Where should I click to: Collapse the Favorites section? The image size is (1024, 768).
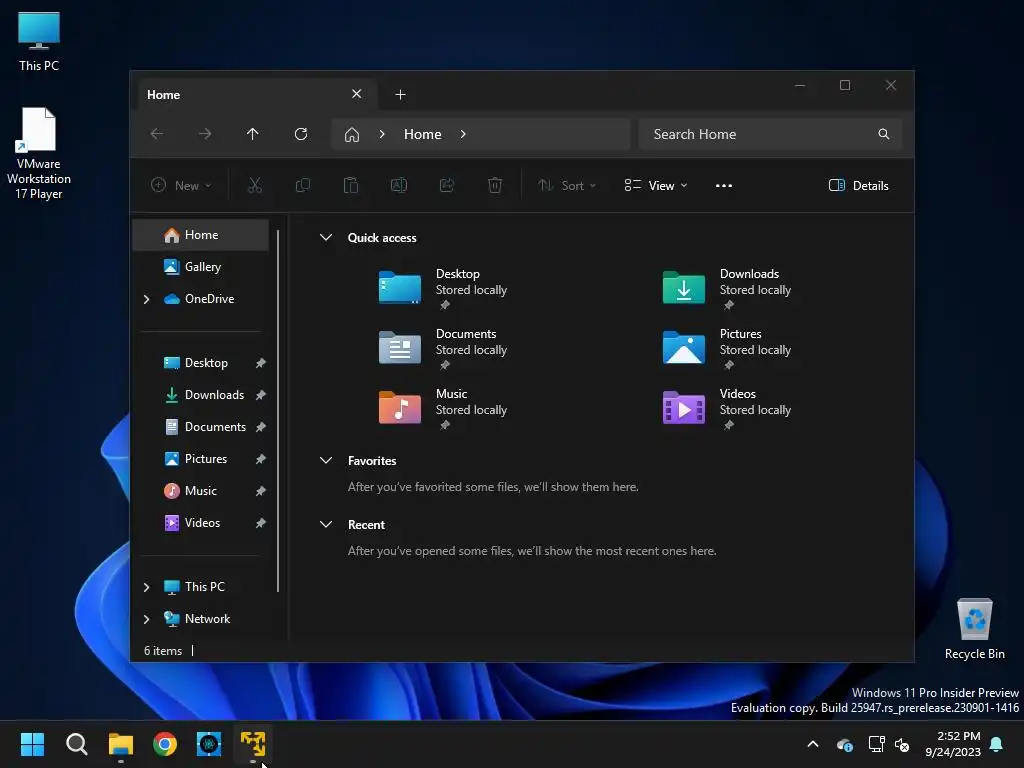point(326,460)
